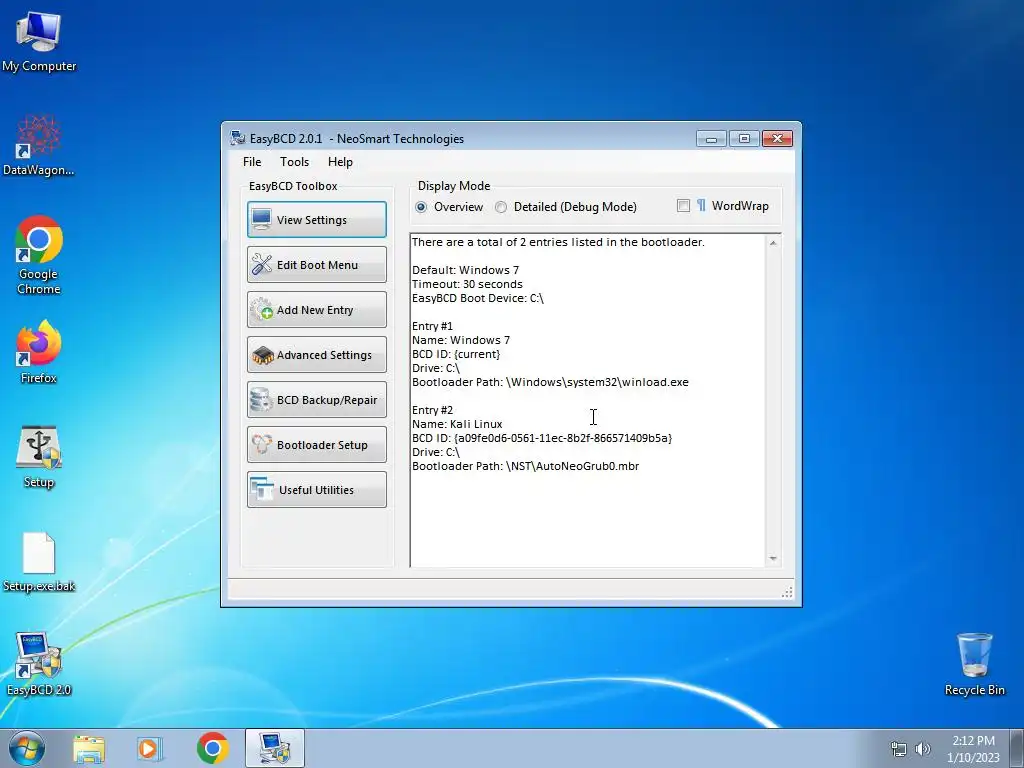Select the Setup desktop icon

coord(39,456)
